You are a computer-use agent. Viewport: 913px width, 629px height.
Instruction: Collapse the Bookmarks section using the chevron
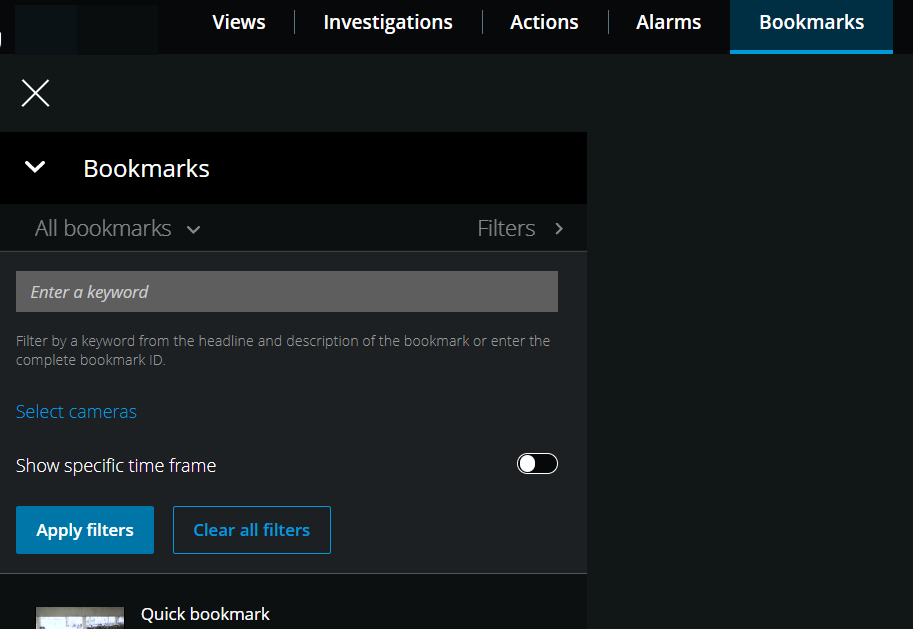(x=35, y=167)
